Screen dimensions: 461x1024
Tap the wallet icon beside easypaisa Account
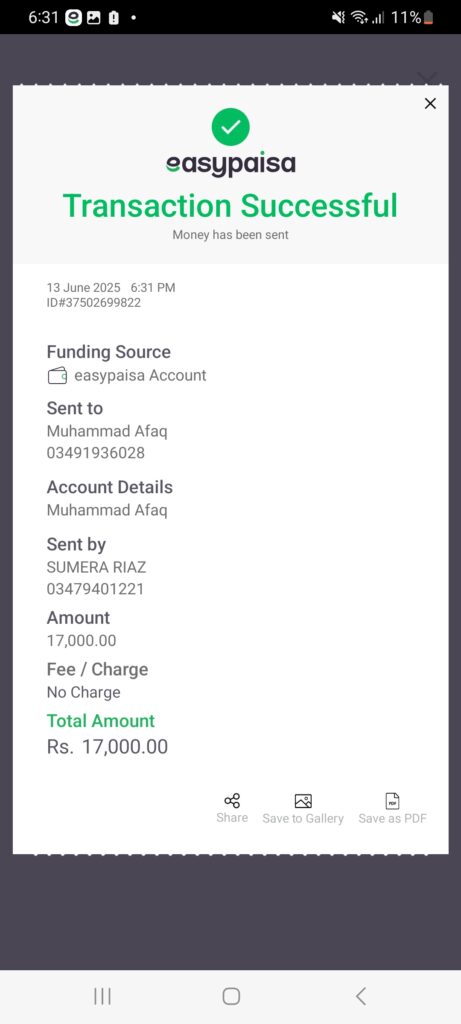57,376
